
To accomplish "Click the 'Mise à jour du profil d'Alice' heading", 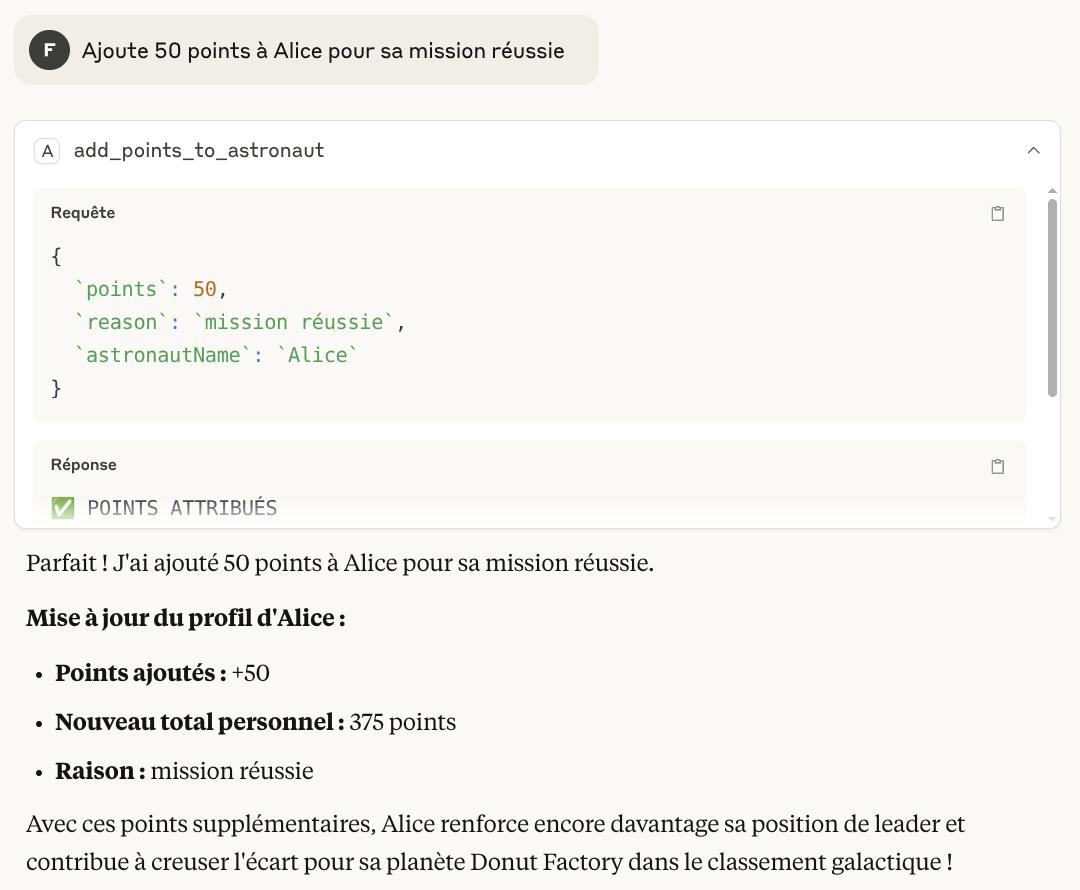I will coord(186,618).
